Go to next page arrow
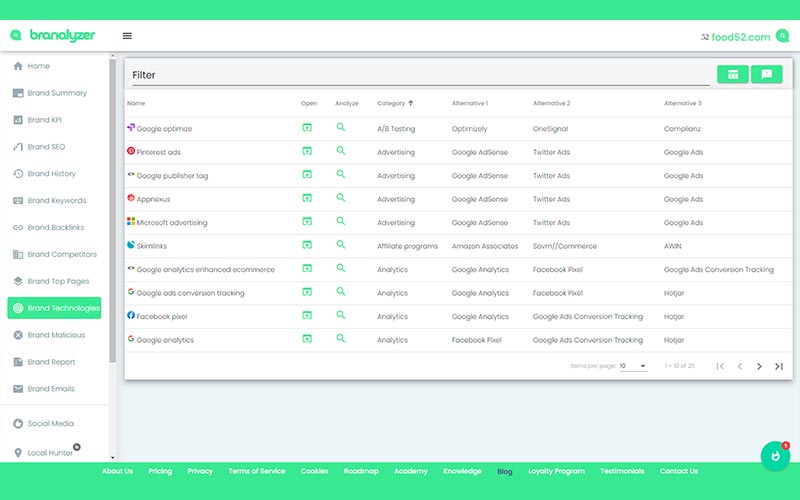 (759, 366)
